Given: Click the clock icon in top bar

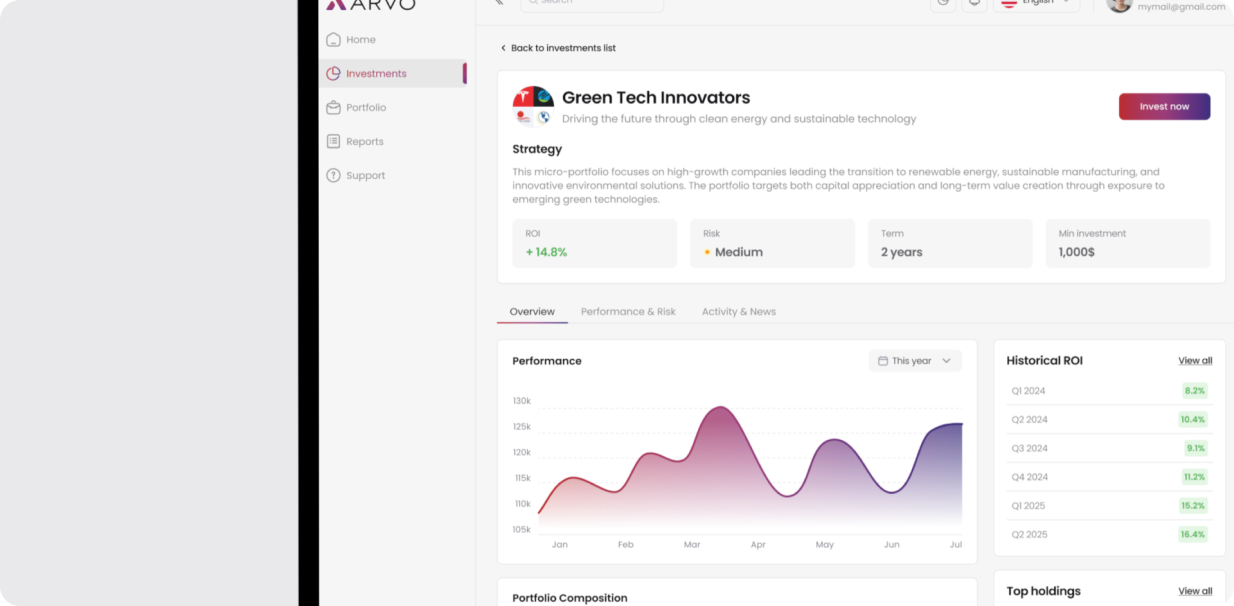Looking at the screenshot, I should 943,3.
